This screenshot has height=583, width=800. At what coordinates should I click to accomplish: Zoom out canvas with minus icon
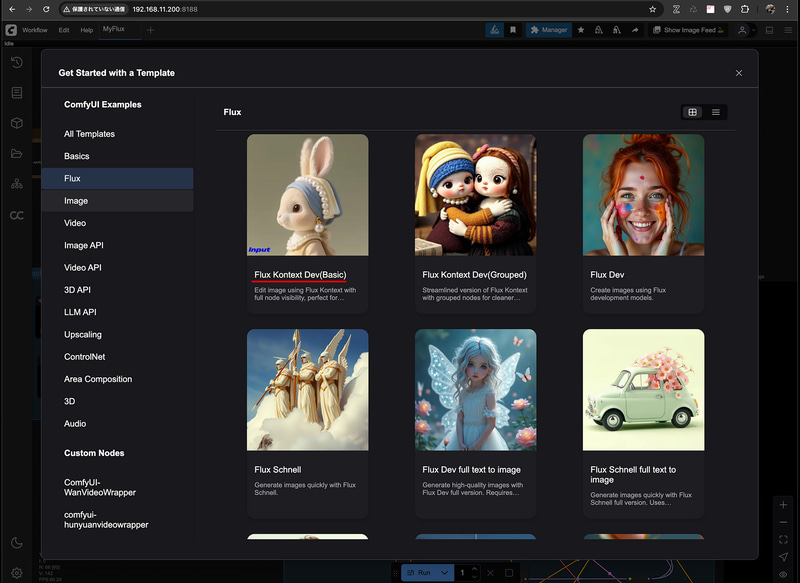tap(783, 522)
